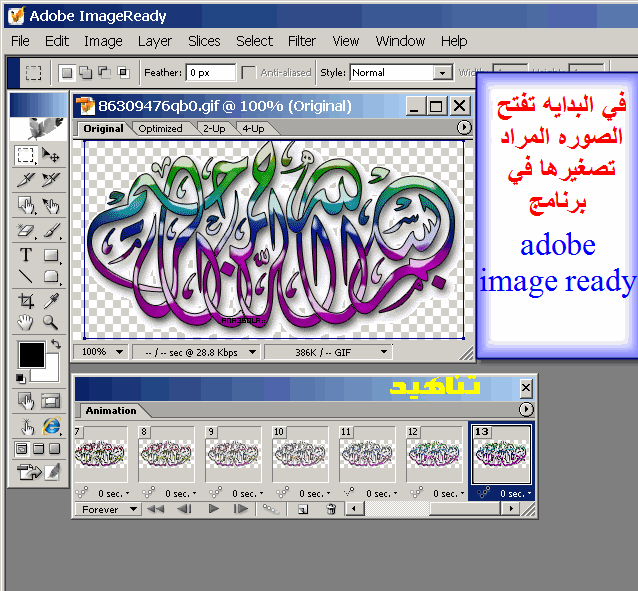638x591 pixels.
Task: Select the Move tool
Action: (51, 155)
